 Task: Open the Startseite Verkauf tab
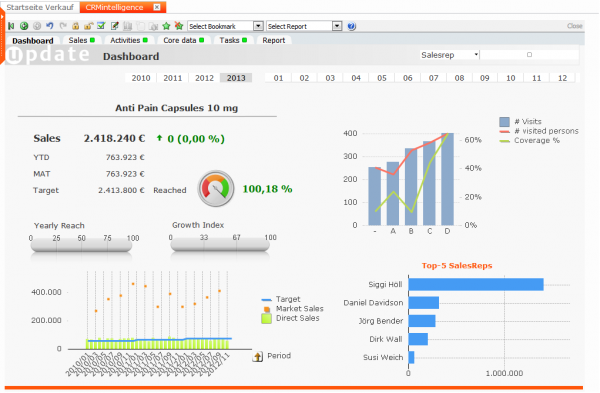pyautogui.click(x=40, y=7)
